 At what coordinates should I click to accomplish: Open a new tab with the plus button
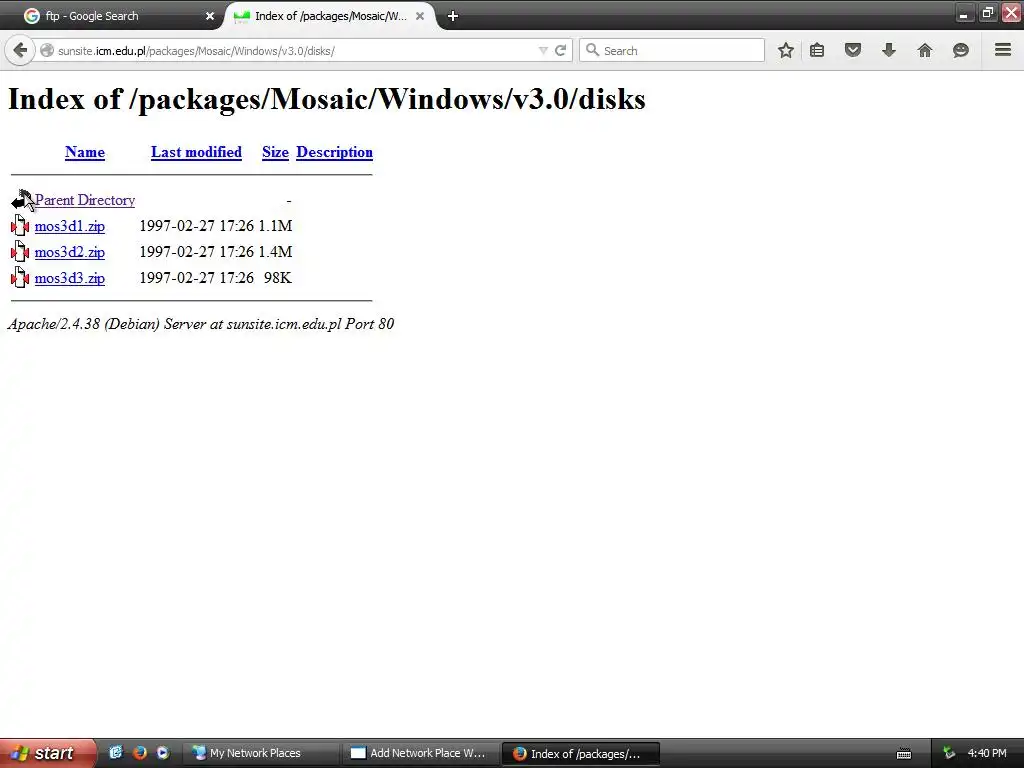coord(453,16)
